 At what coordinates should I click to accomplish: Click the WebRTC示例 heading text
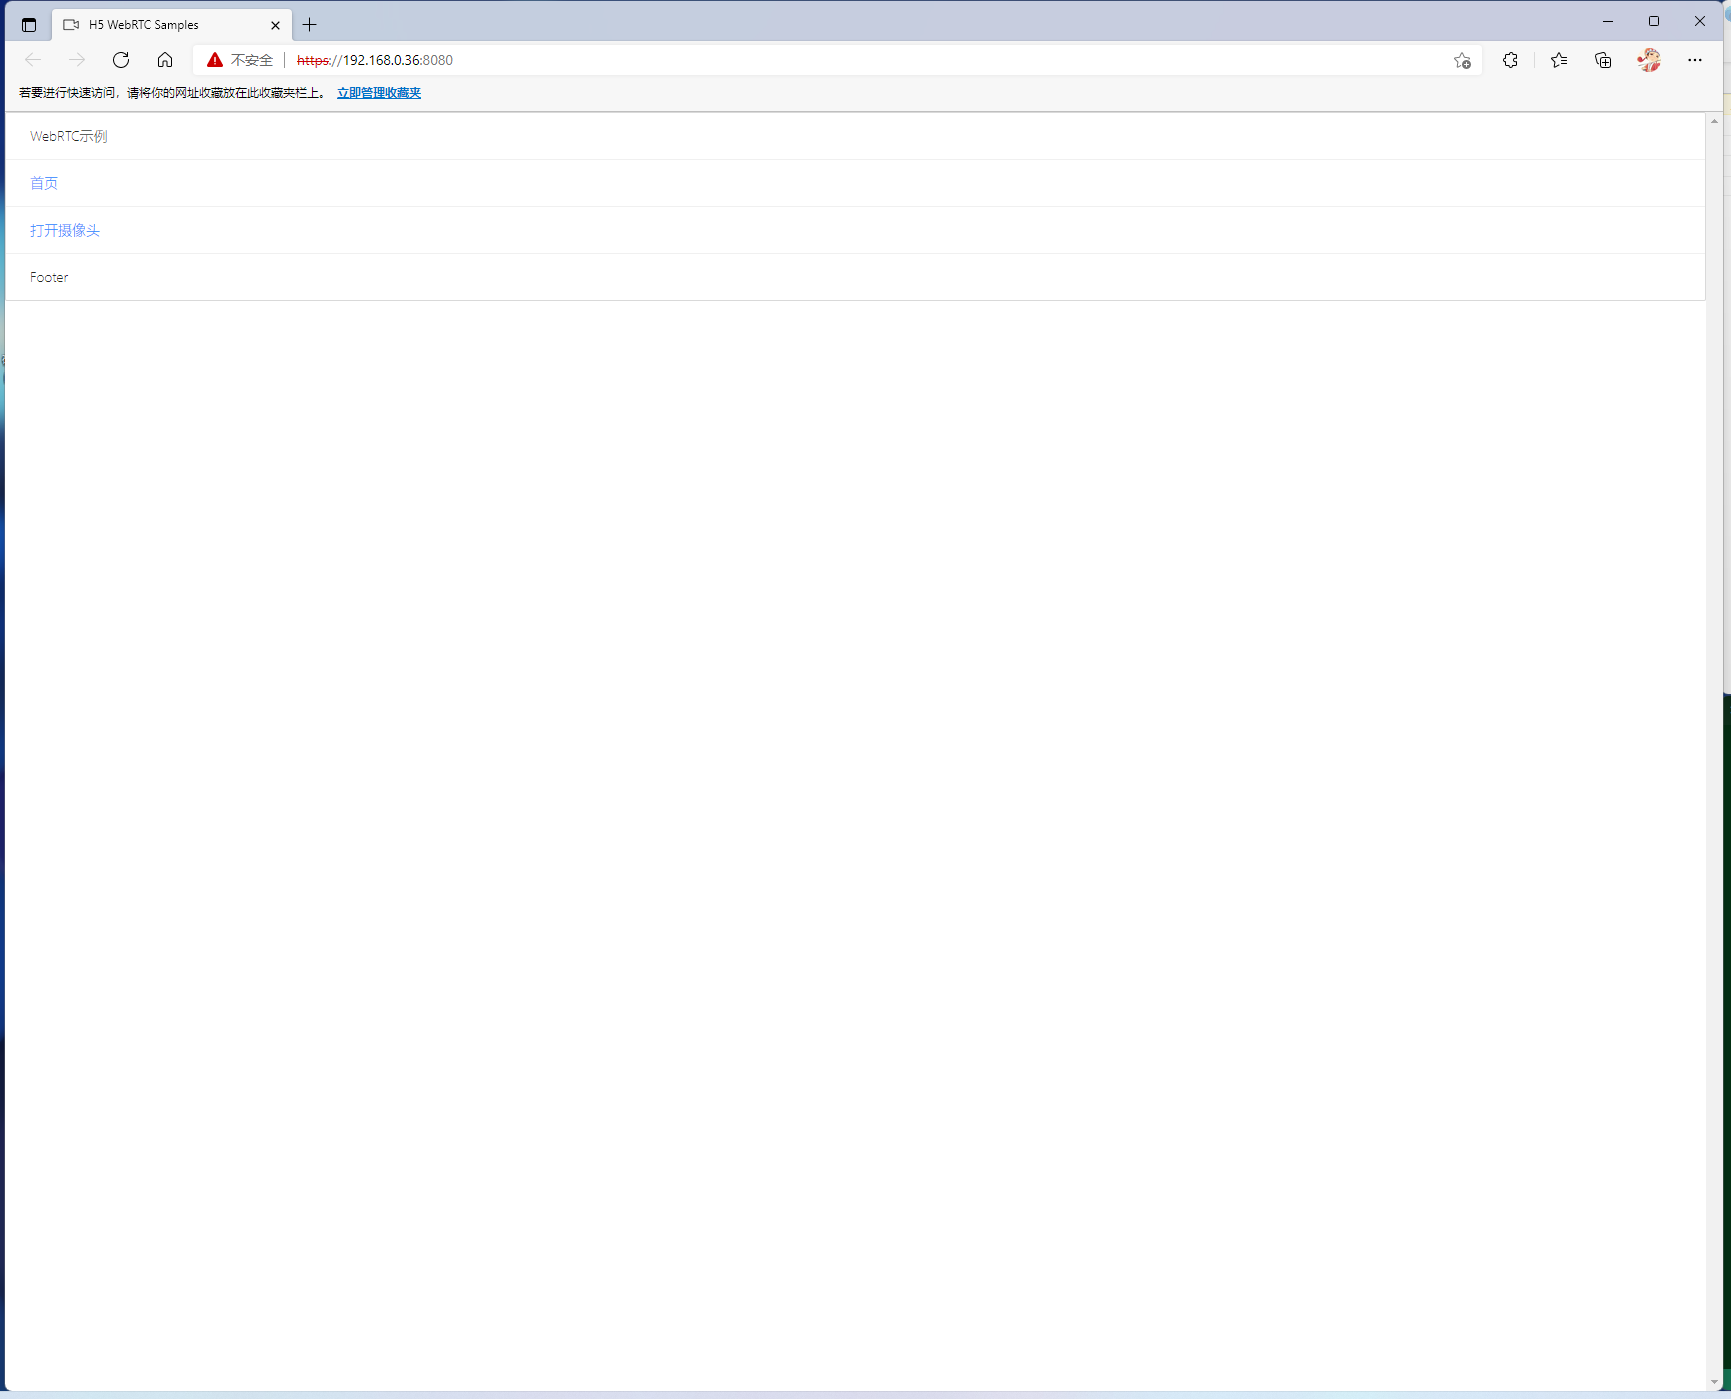(x=69, y=136)
